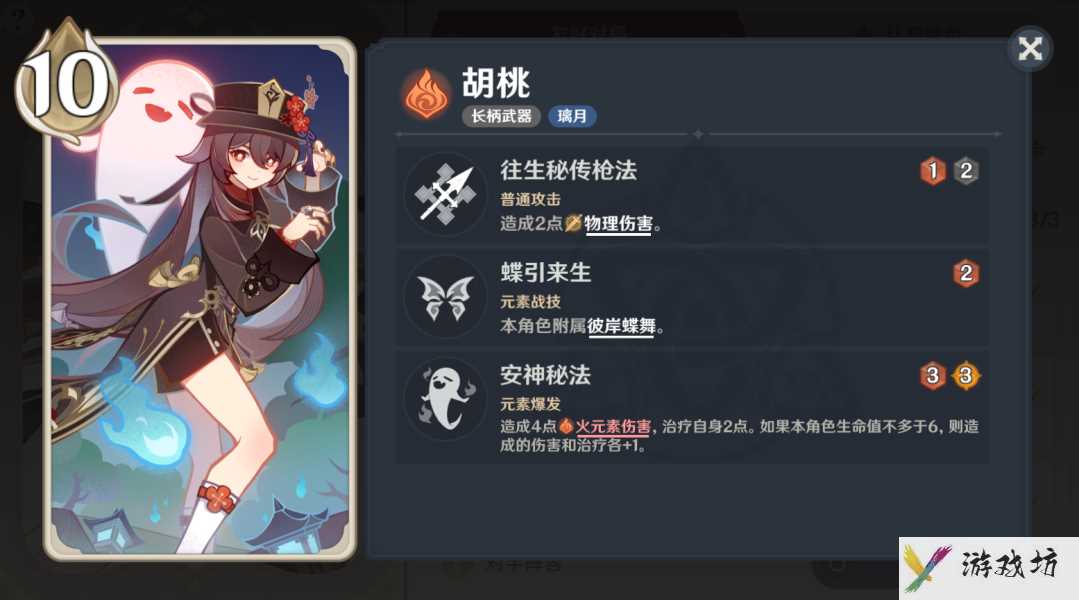
Task: Open the 火元素伤害 keyword link
Action: 612,427
